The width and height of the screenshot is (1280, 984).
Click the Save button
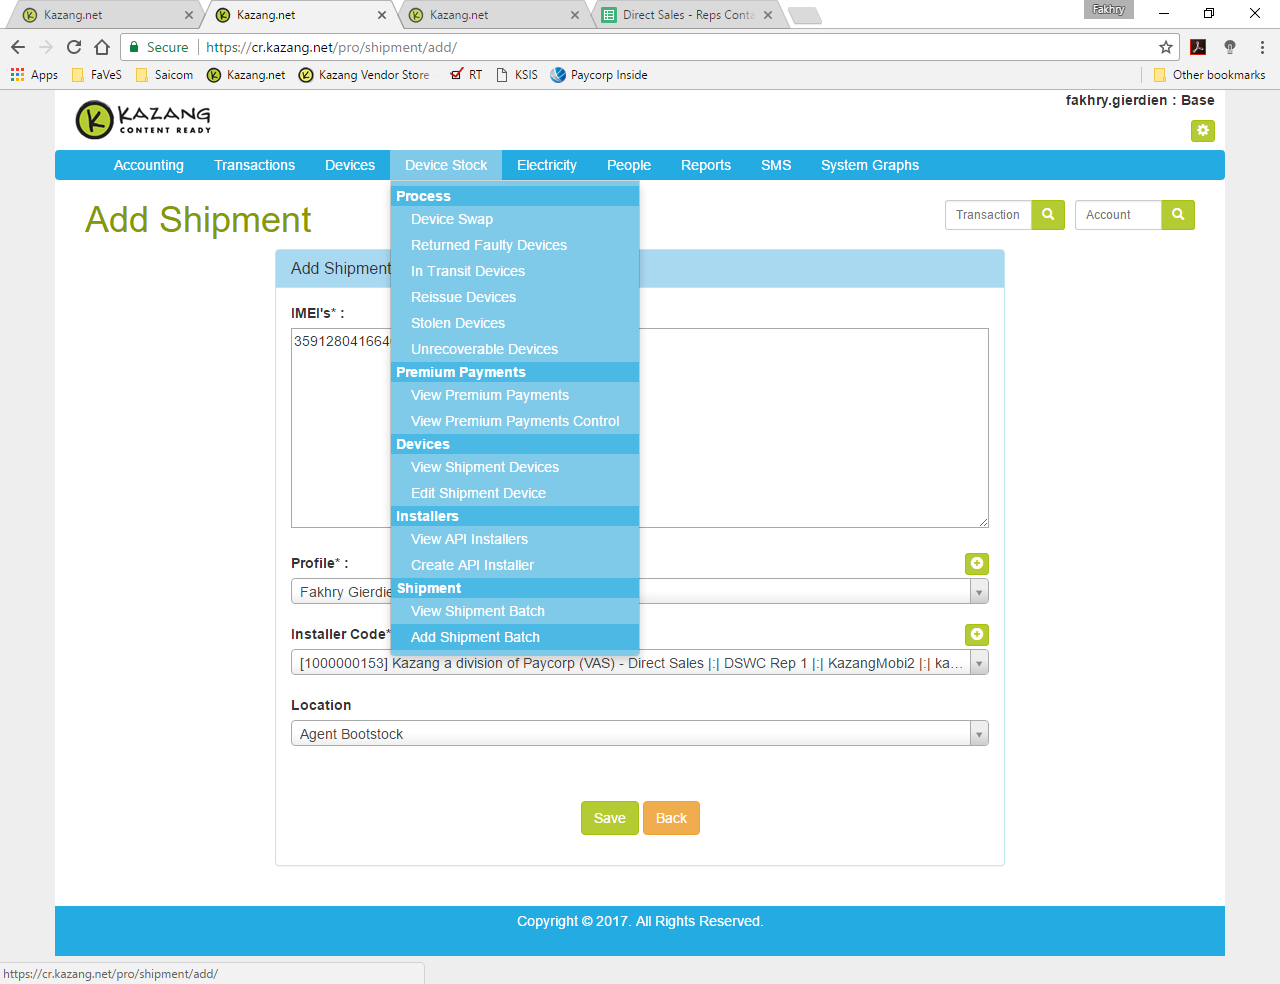point(610,818)
